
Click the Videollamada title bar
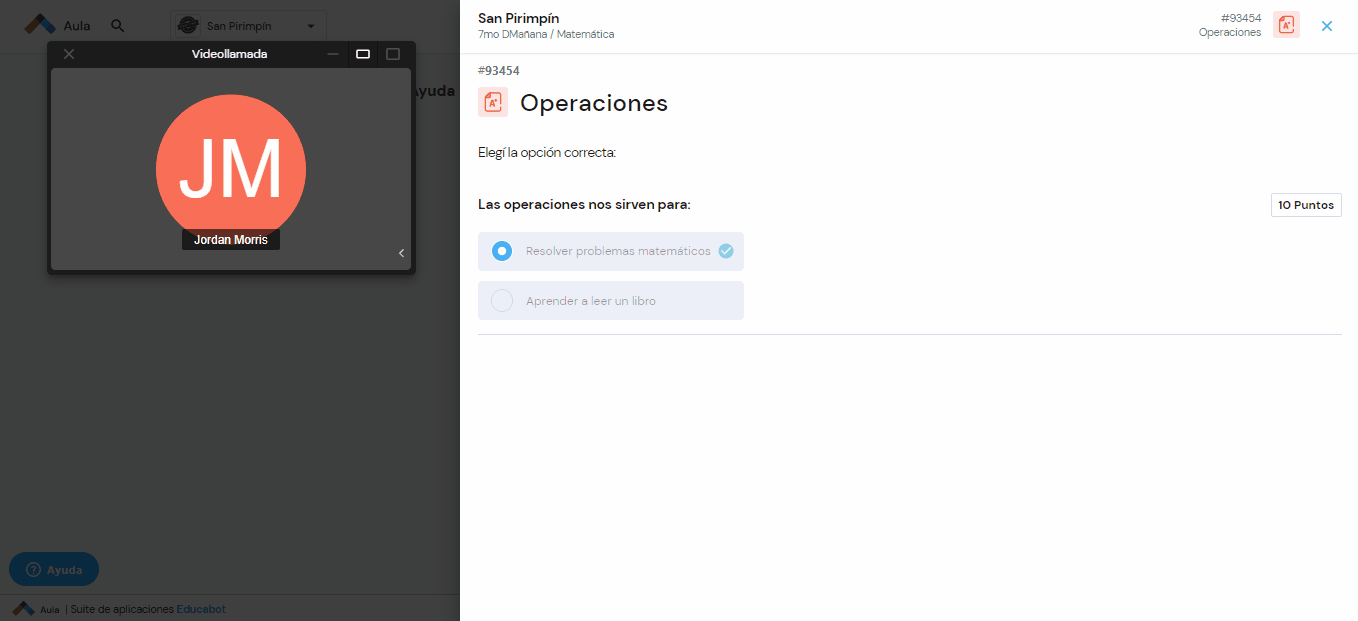[231, 53]
